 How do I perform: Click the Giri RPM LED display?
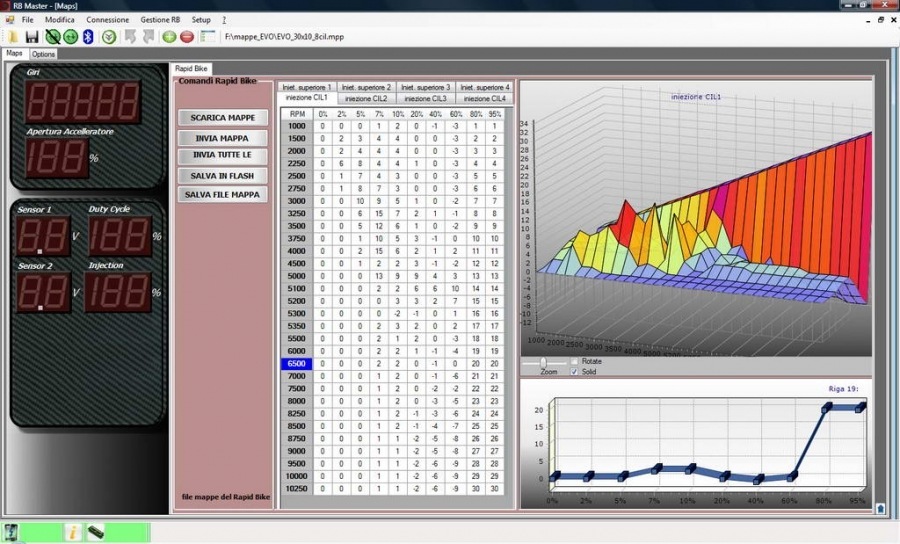[x=82, y=102]
